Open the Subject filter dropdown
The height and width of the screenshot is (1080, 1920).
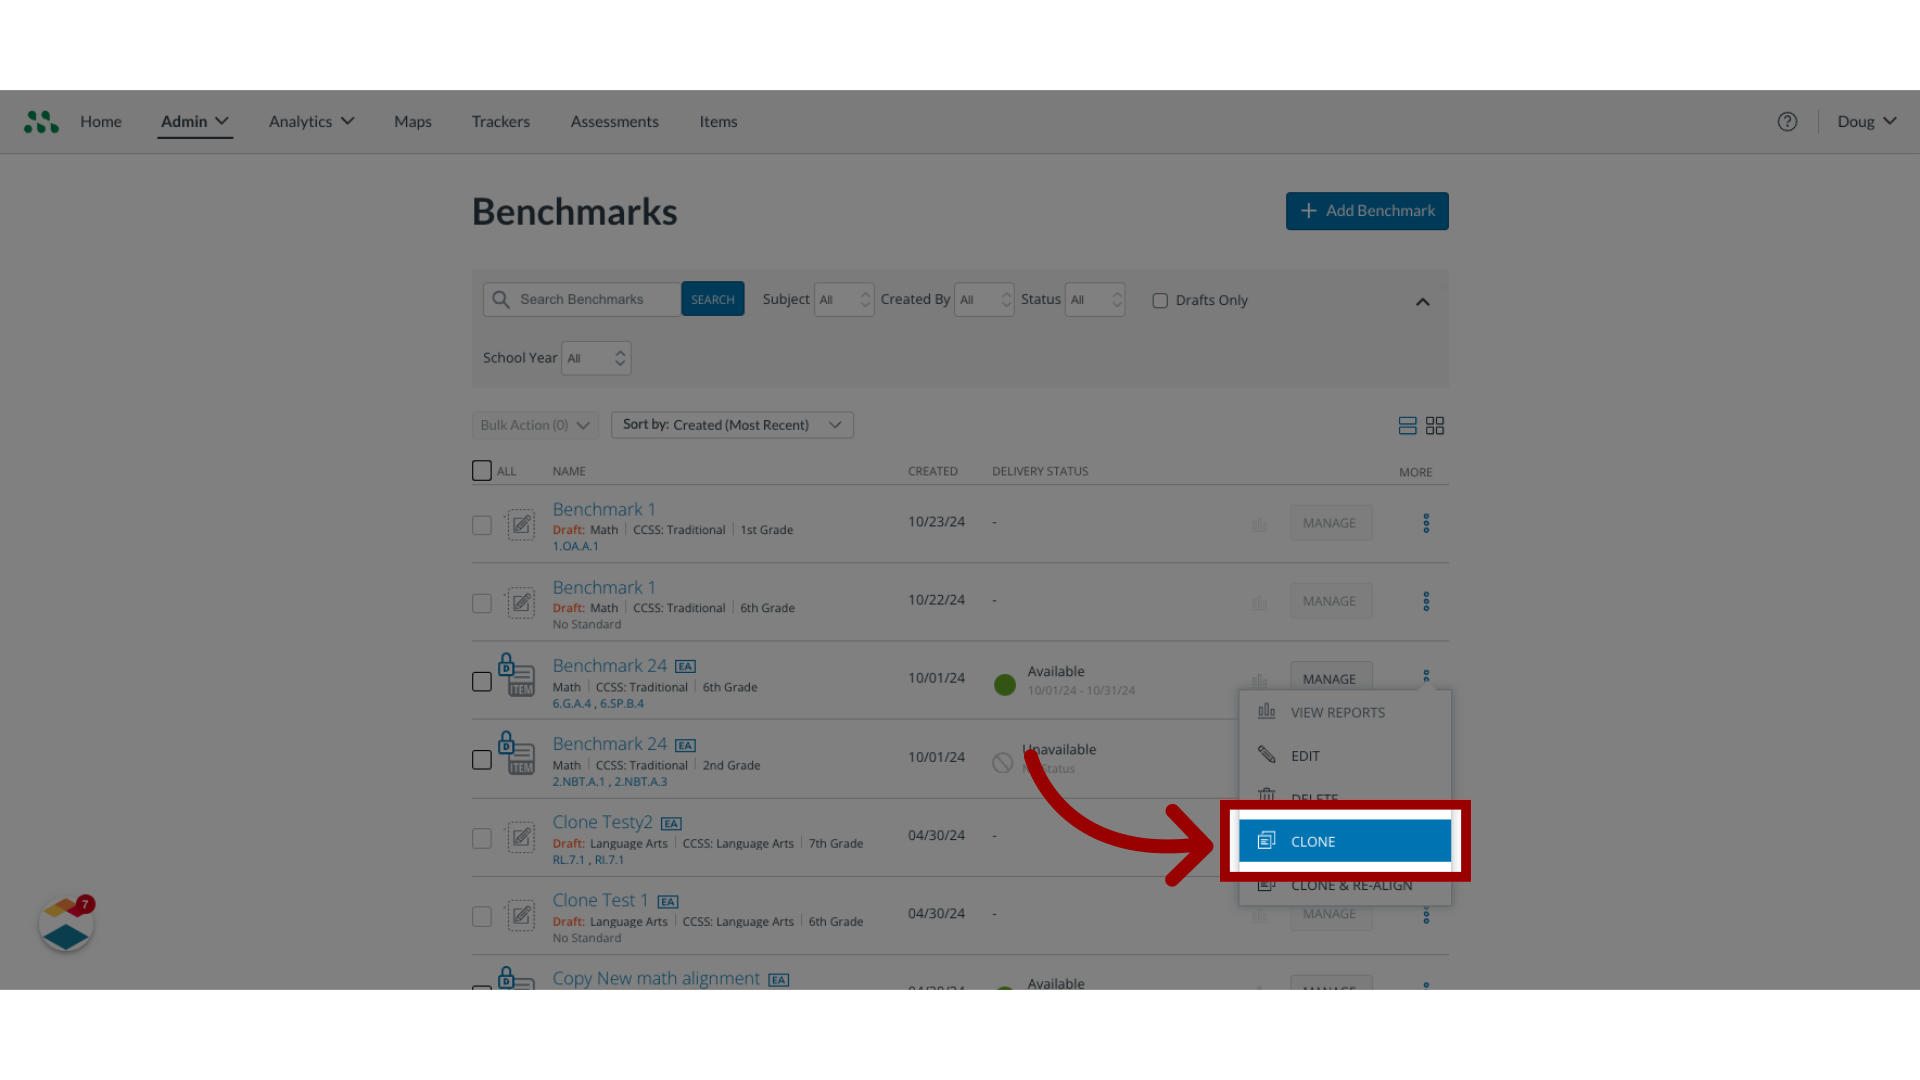coord(841,299)
